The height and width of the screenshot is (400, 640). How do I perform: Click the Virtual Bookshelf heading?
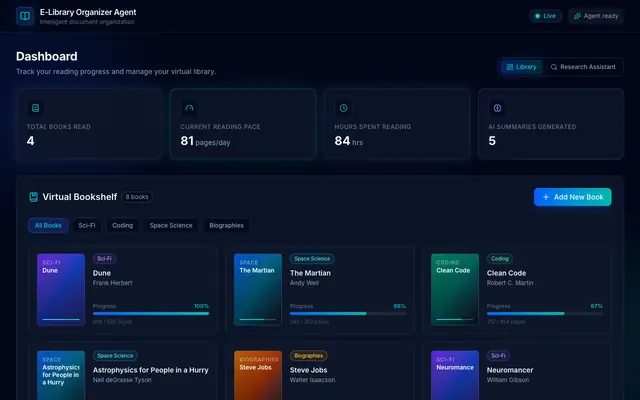(x=80, y=197)
